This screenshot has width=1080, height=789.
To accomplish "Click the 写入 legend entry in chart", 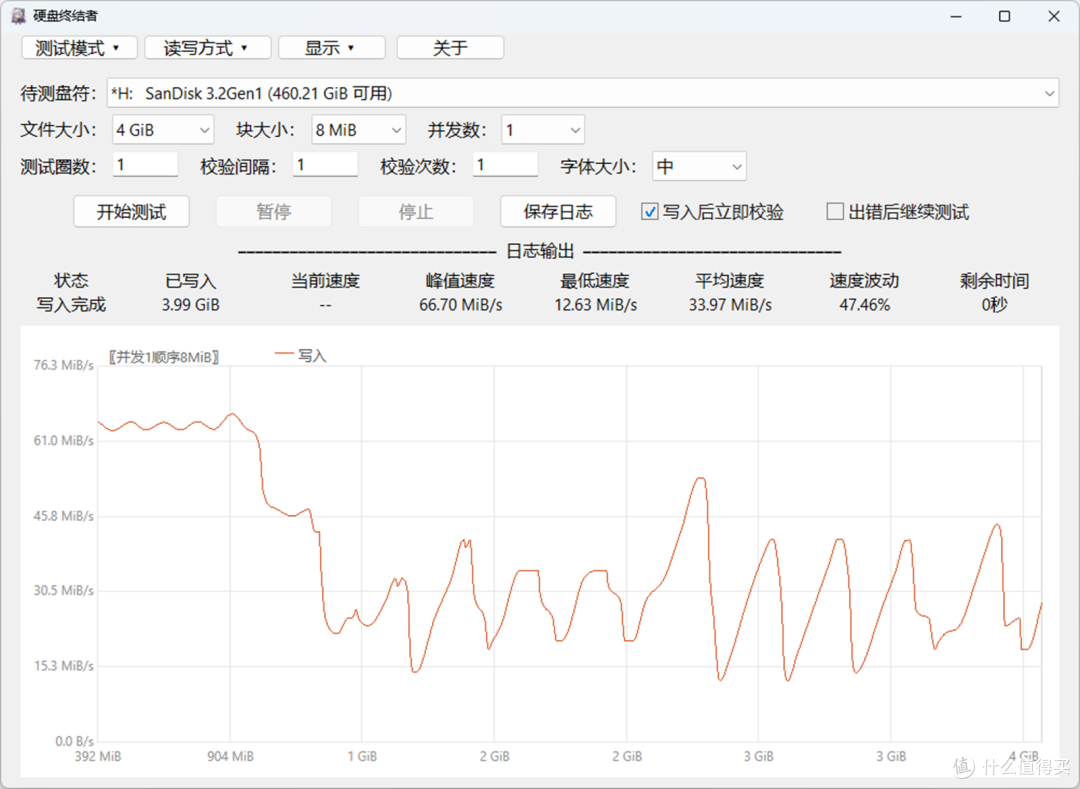I will pyautogui.click(x=301, y=355).
